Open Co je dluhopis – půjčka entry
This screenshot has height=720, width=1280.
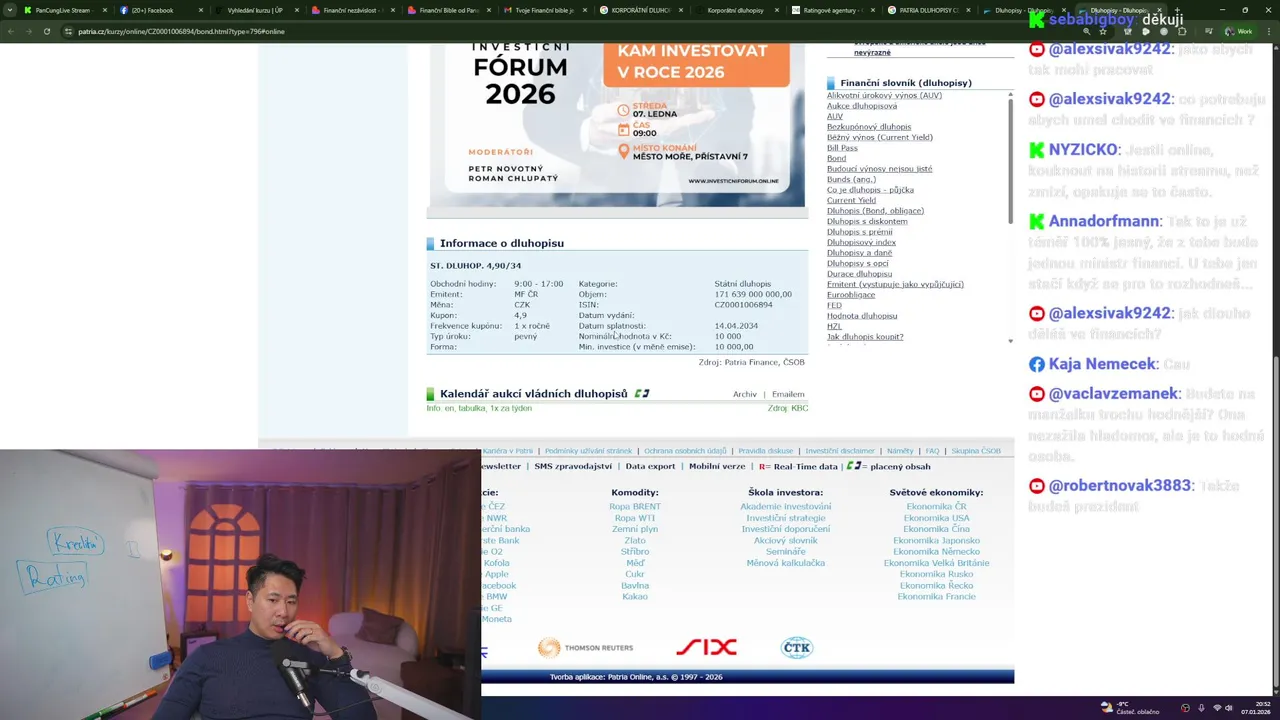coord(870,190)
